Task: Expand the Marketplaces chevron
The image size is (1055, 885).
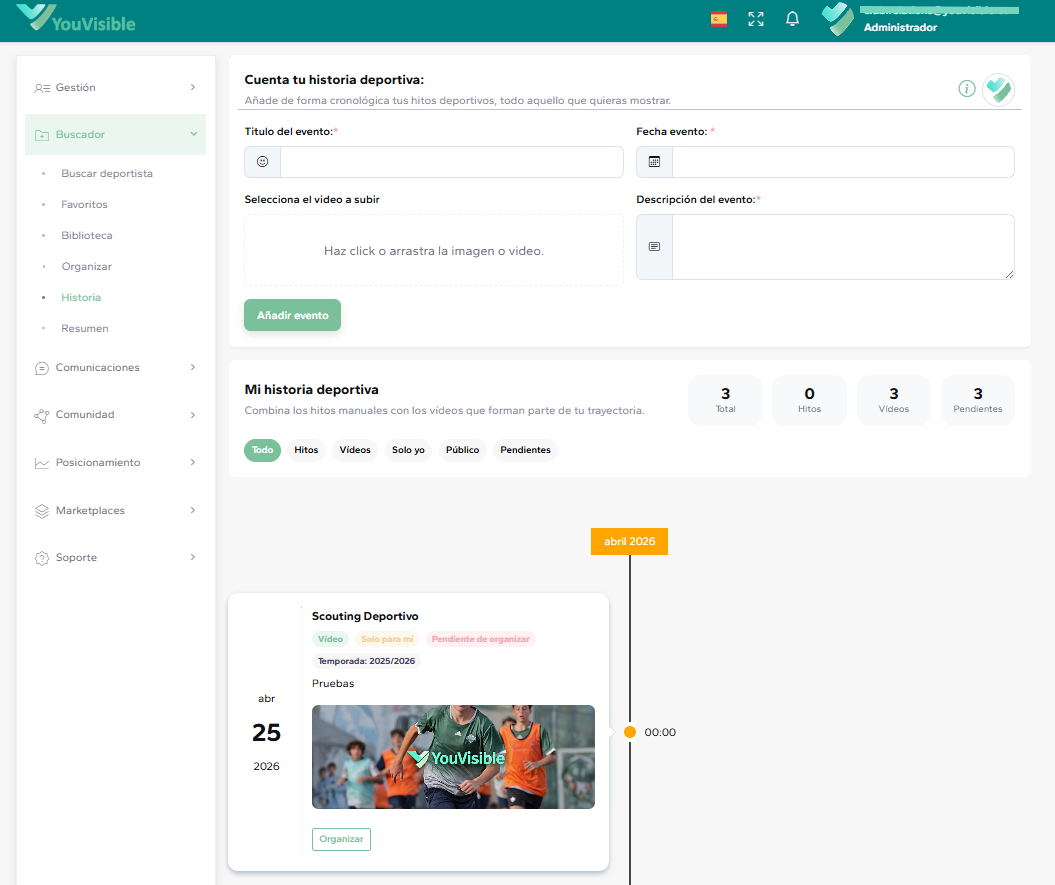Action: (x=193, y=510)
